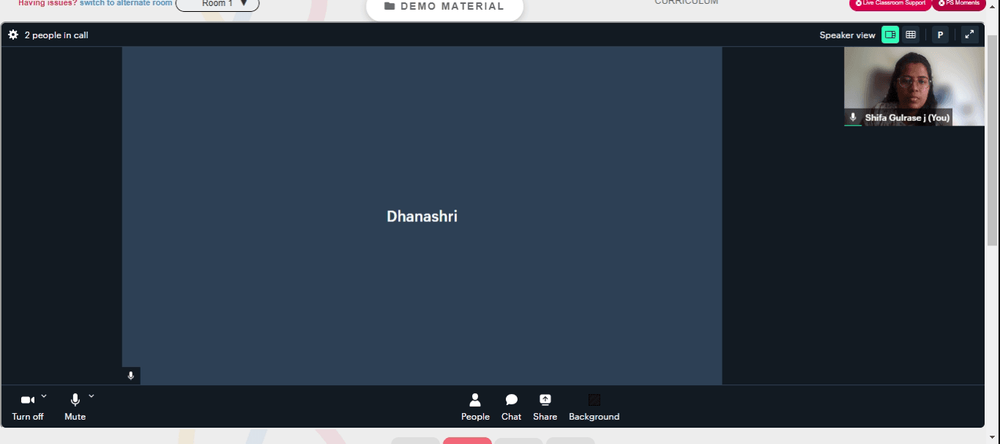
Task: Open call settings gear icon
Action: click(x=13, y=35)
